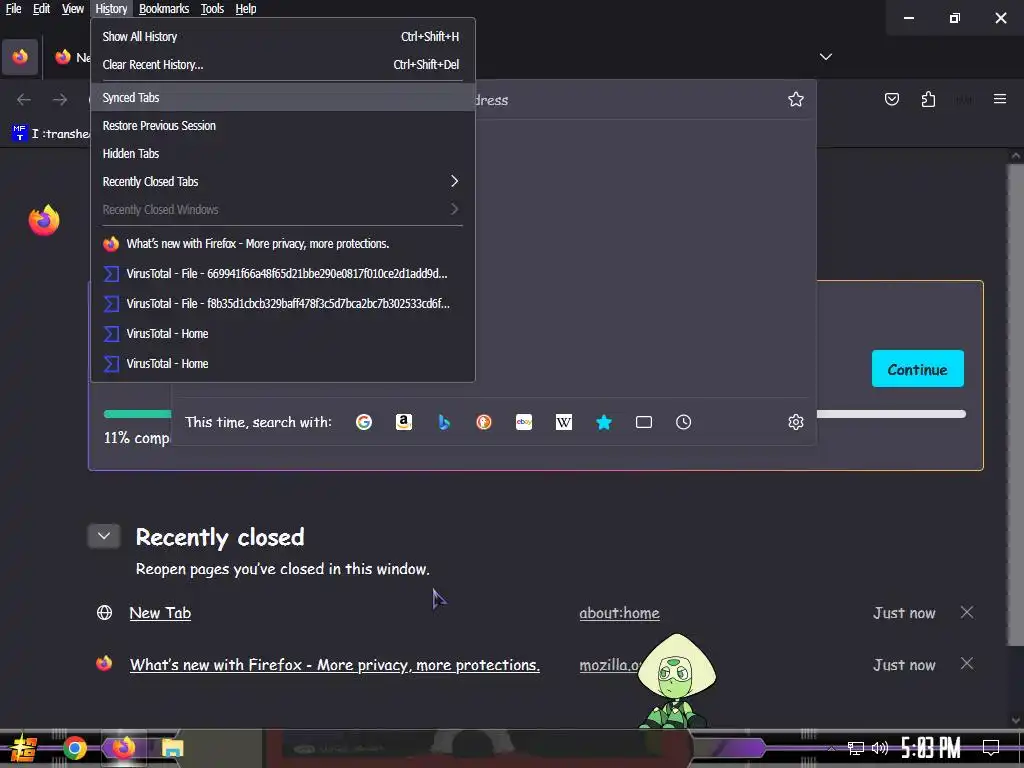This screenshot has height=768, width=1024.
Task: Open the File menu
Action: coord(13,8)
